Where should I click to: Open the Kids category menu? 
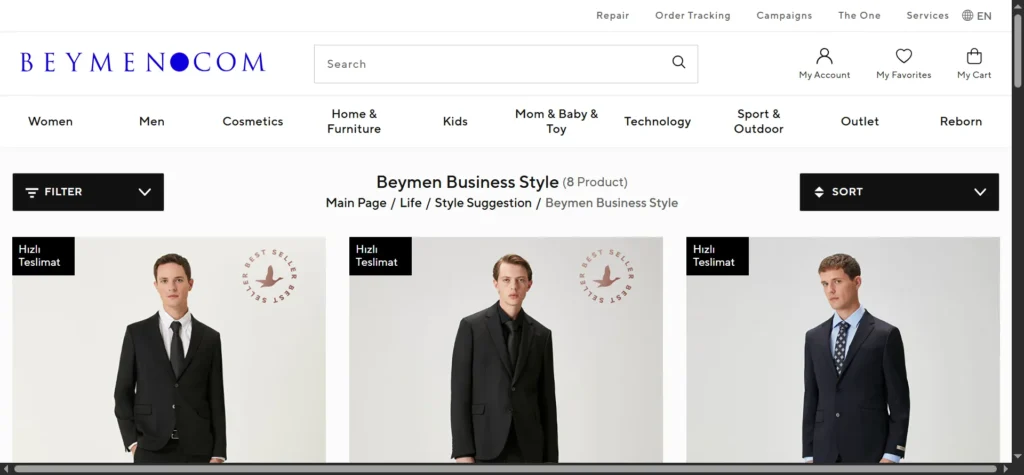coord(455,122)
